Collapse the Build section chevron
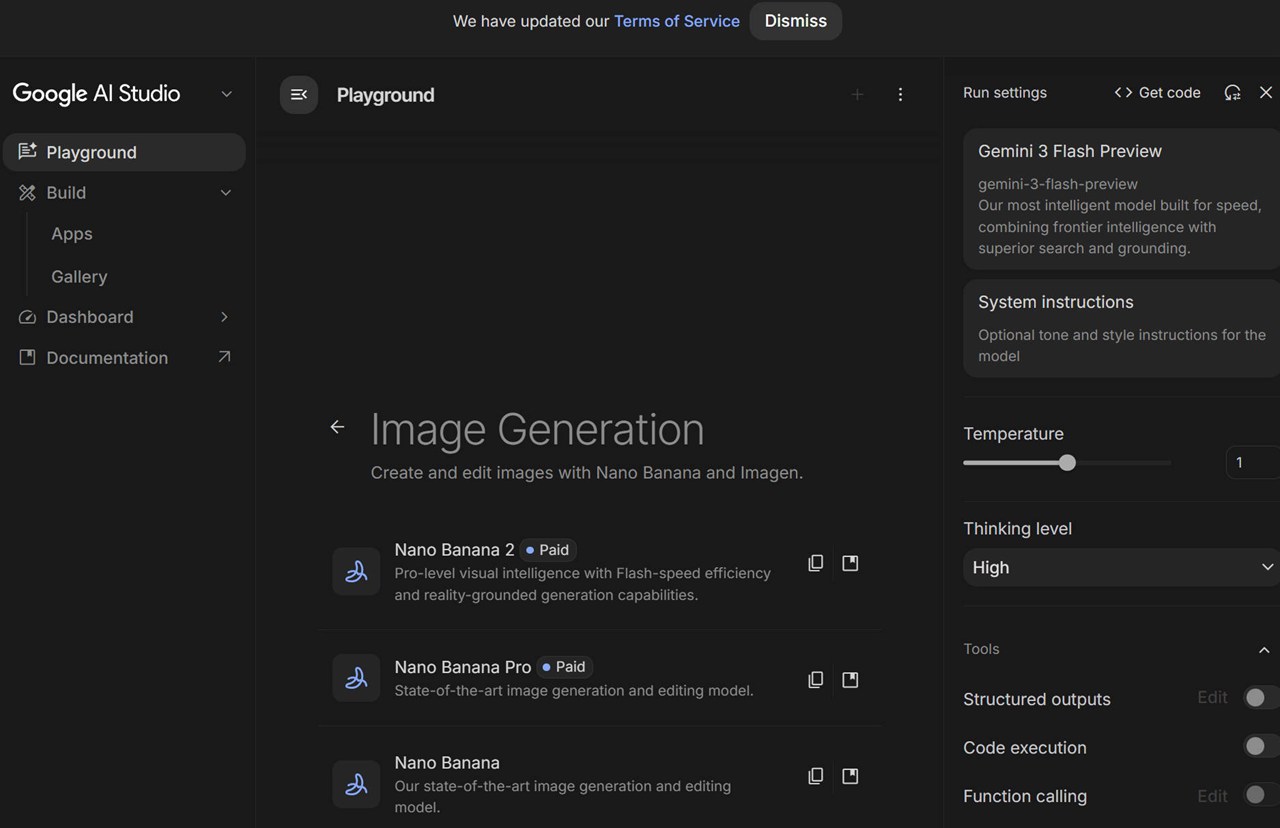Screen dimensions: 1280x828 [225, 193]
